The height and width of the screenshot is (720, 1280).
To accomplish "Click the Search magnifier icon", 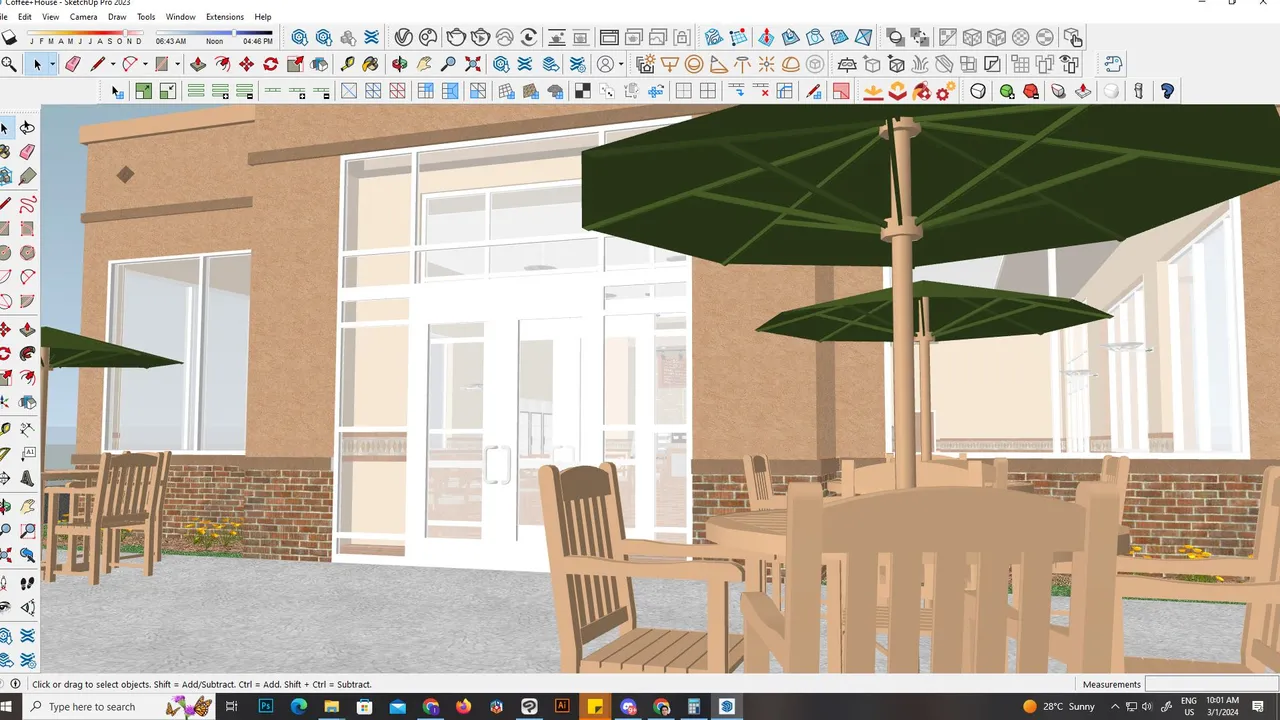I will [x=9, y=64].
